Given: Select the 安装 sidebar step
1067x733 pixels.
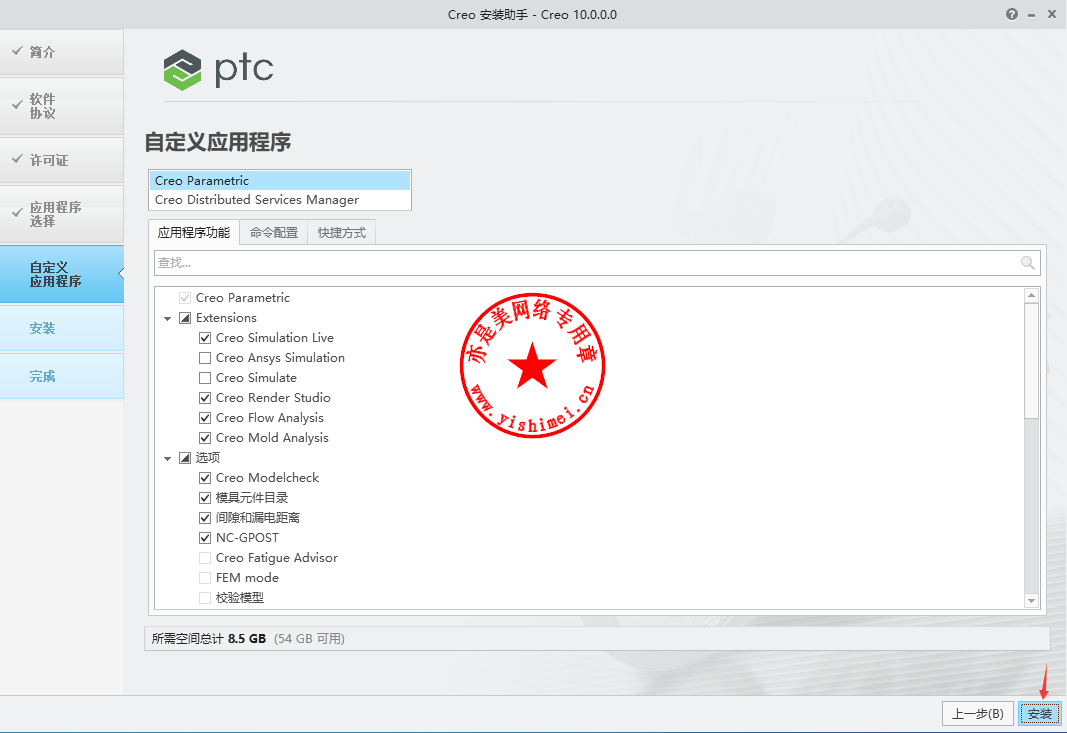Looking at the screenshot, I should [x=62, y=328].
